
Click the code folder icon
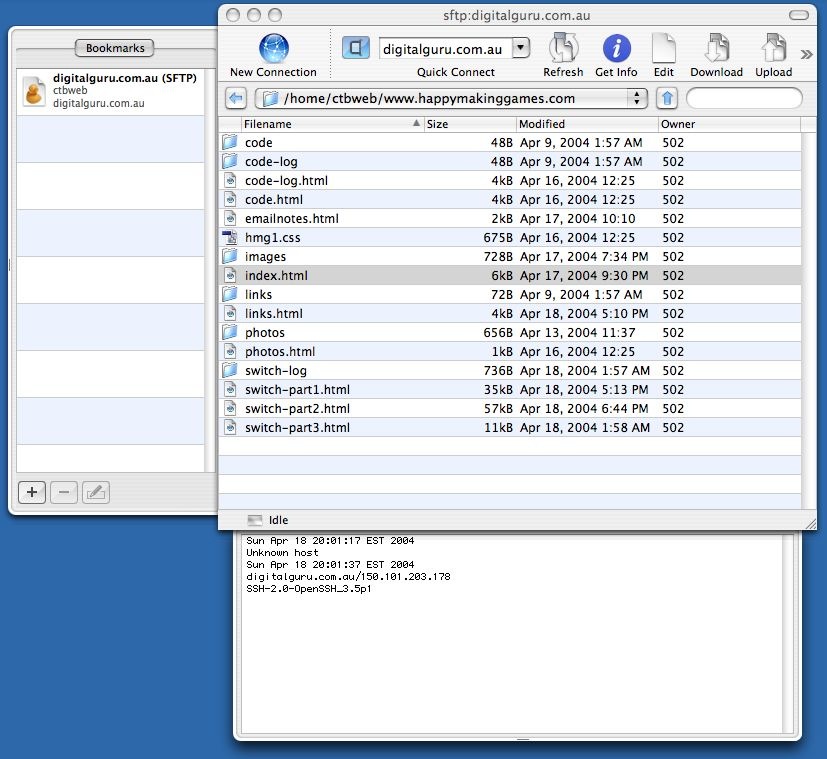tap(230, 142)
